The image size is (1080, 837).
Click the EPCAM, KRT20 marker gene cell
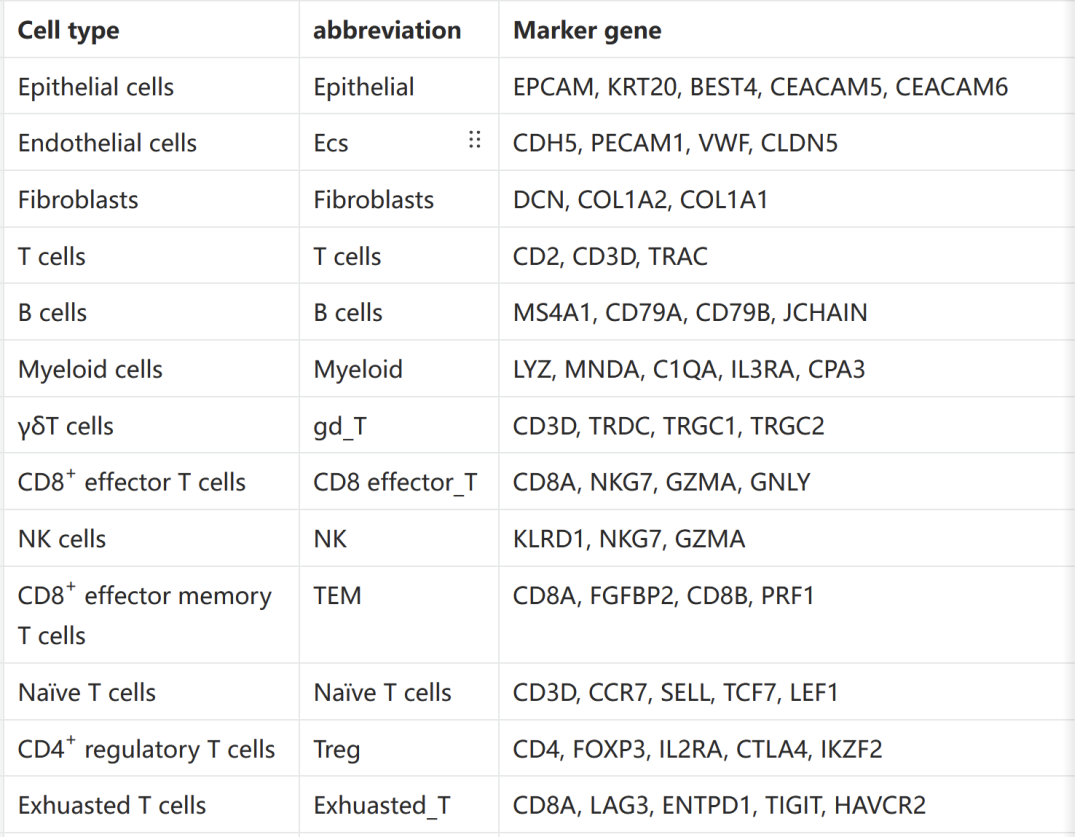760,87
